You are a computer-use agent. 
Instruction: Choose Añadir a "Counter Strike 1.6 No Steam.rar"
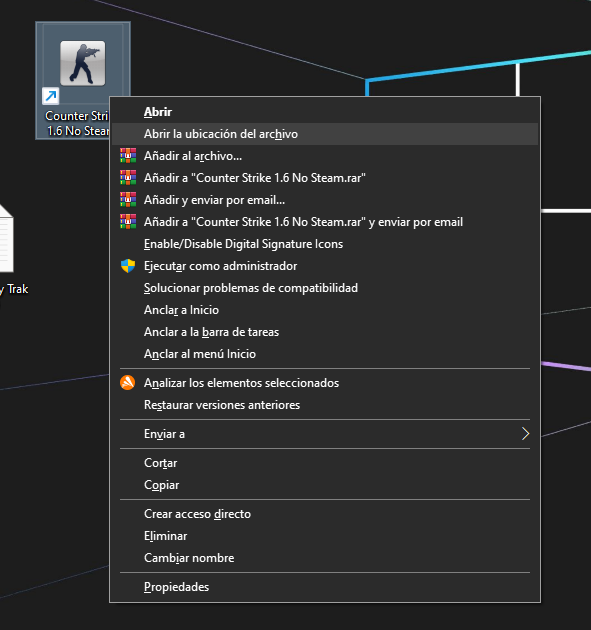pos(325,178)
